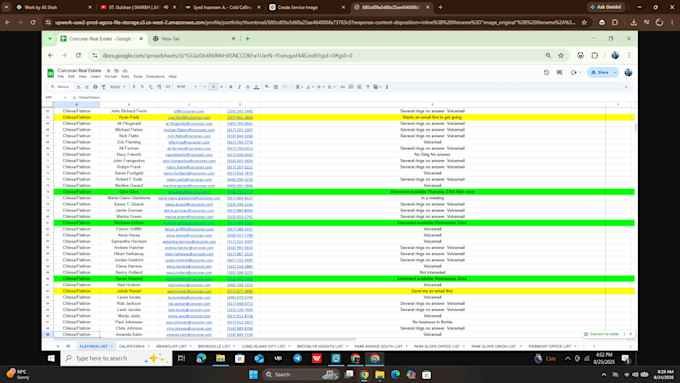Click the Redo icon in Sheets toolbar
Screen dimensions: 680x383
[87, 87]
